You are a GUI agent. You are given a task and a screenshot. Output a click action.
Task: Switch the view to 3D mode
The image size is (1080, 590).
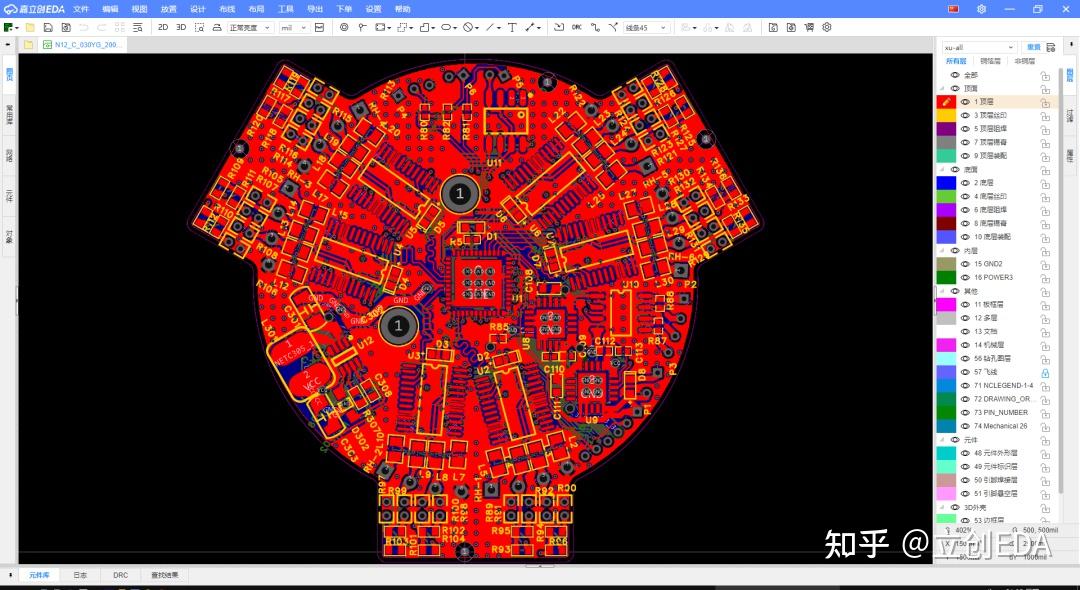coord(181,28)
